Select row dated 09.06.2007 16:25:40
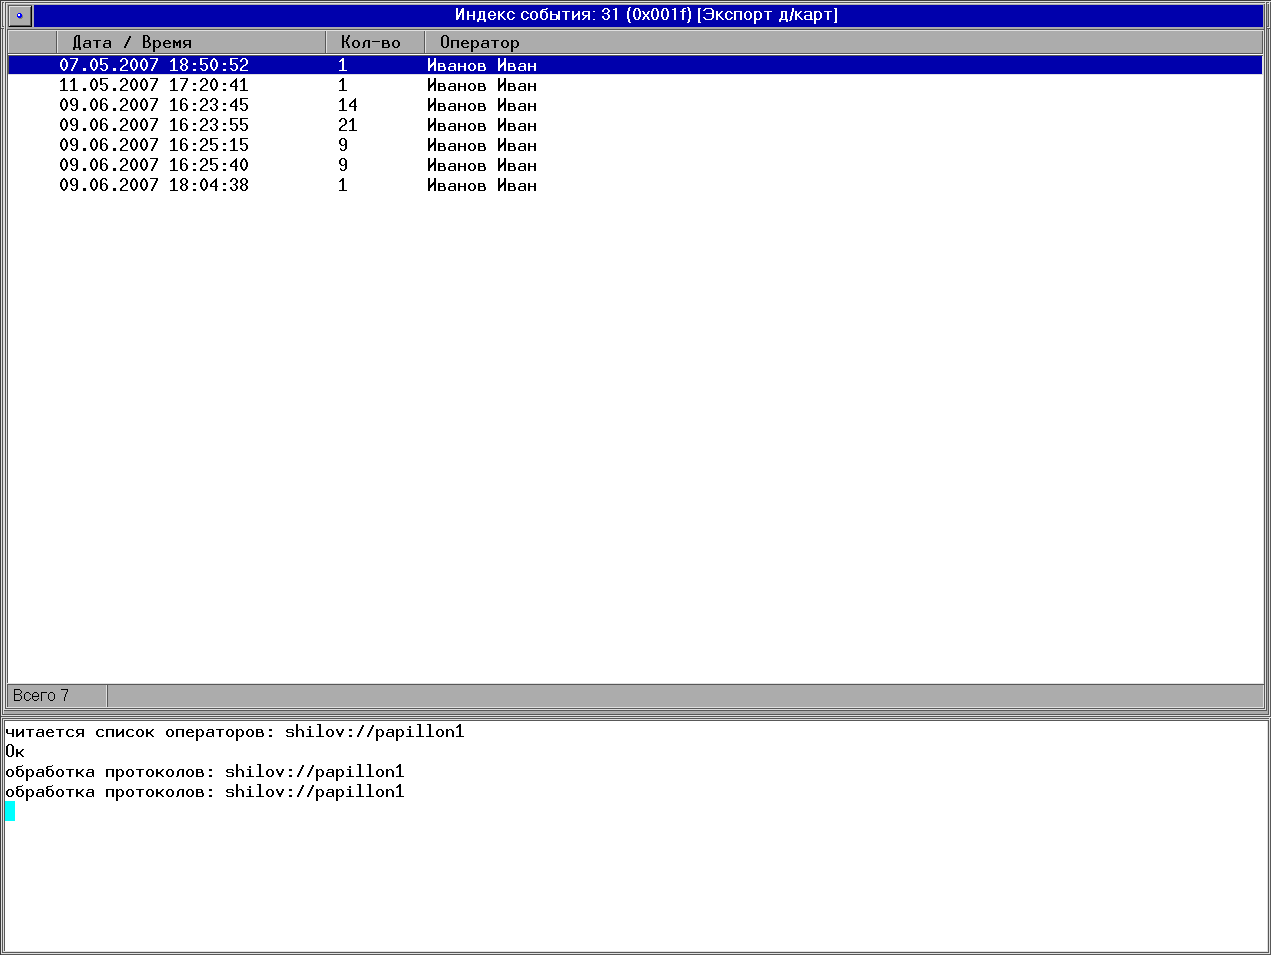This screenshot has height=955, width=1271. tap(635, 165)
